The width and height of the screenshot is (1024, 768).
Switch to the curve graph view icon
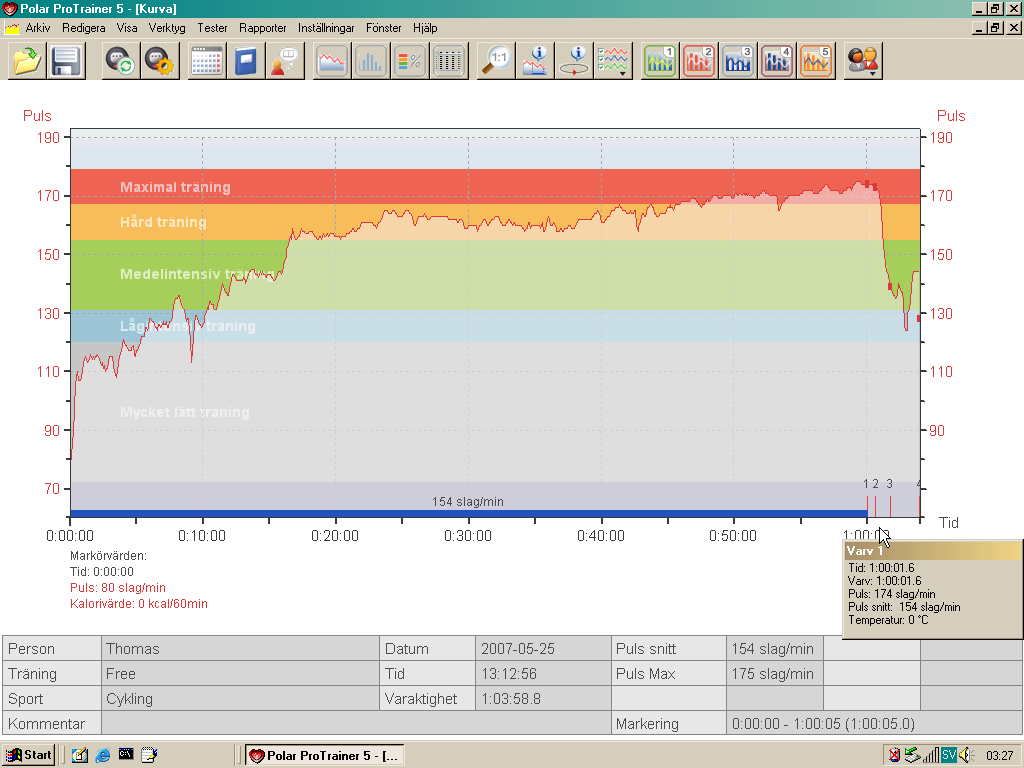click(x=332, y=61)
